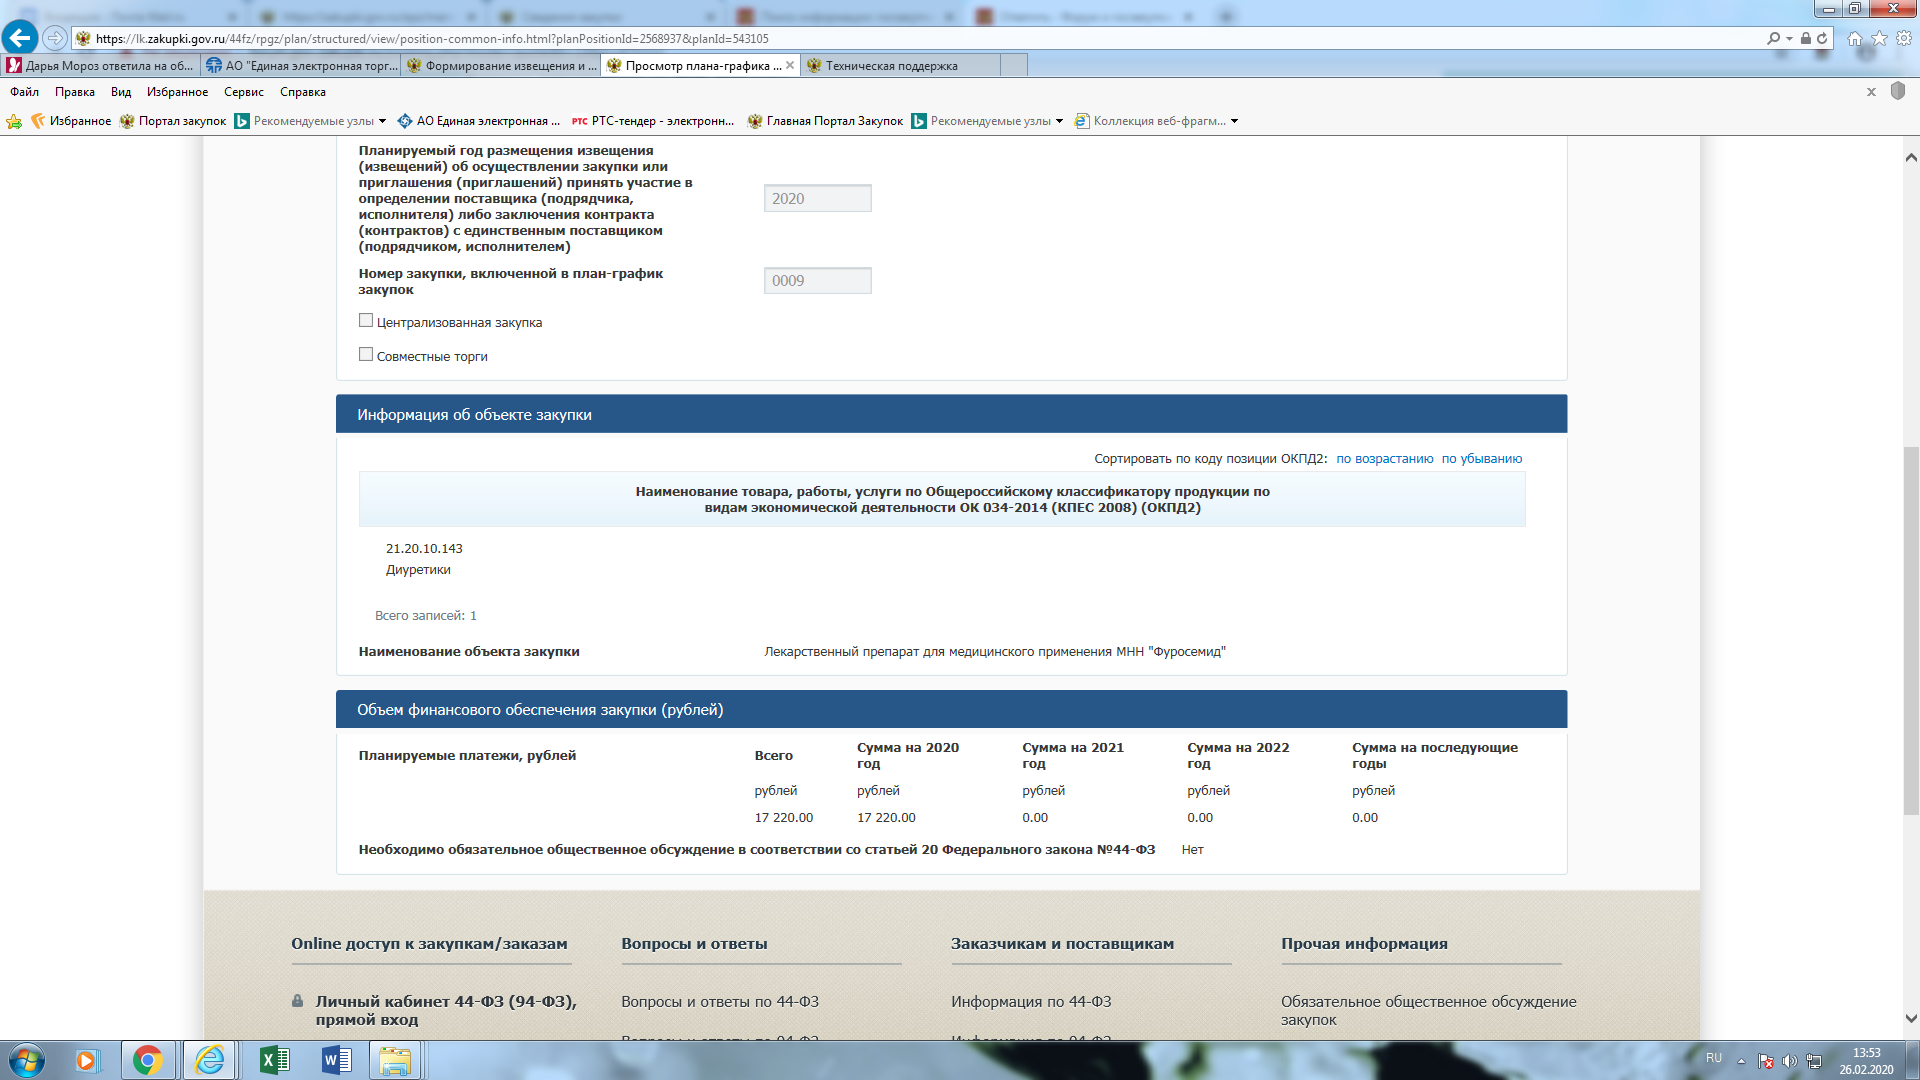
Task: Check the Централизованная закупка checkbox
Action: [x=366, y=321]
